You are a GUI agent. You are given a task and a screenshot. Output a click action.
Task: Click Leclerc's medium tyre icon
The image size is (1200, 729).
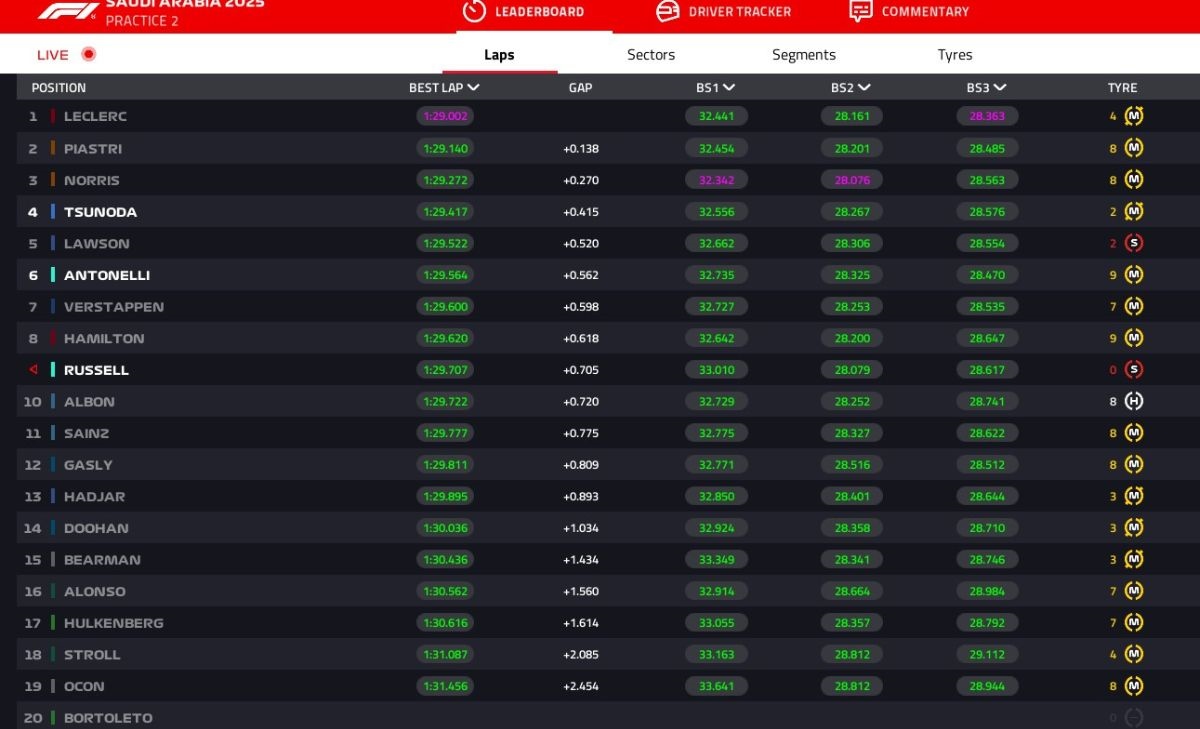tap(1134, 116)
